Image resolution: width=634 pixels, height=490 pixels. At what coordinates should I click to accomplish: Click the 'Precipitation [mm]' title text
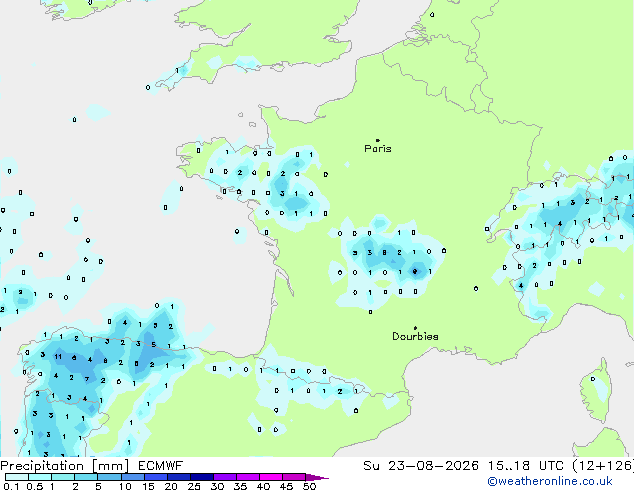[65, 466]
